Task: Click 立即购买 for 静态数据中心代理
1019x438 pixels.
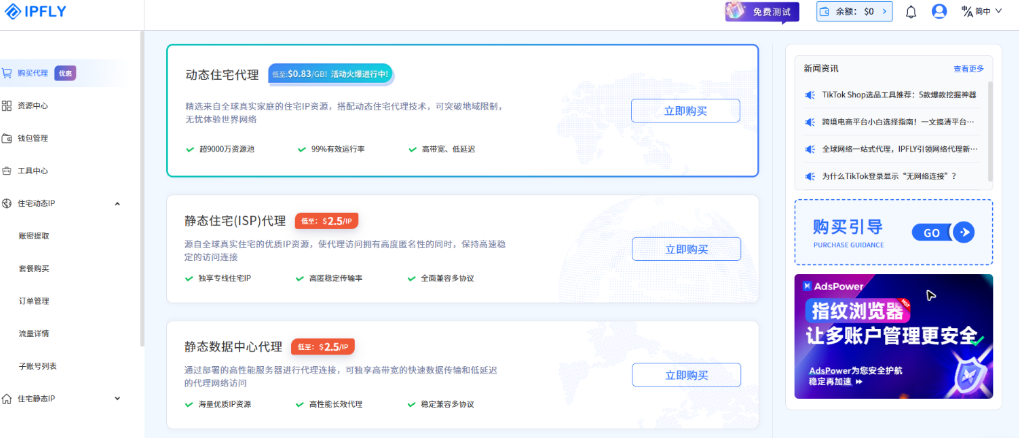Action: pyautogui.click(x=686, y=375)
